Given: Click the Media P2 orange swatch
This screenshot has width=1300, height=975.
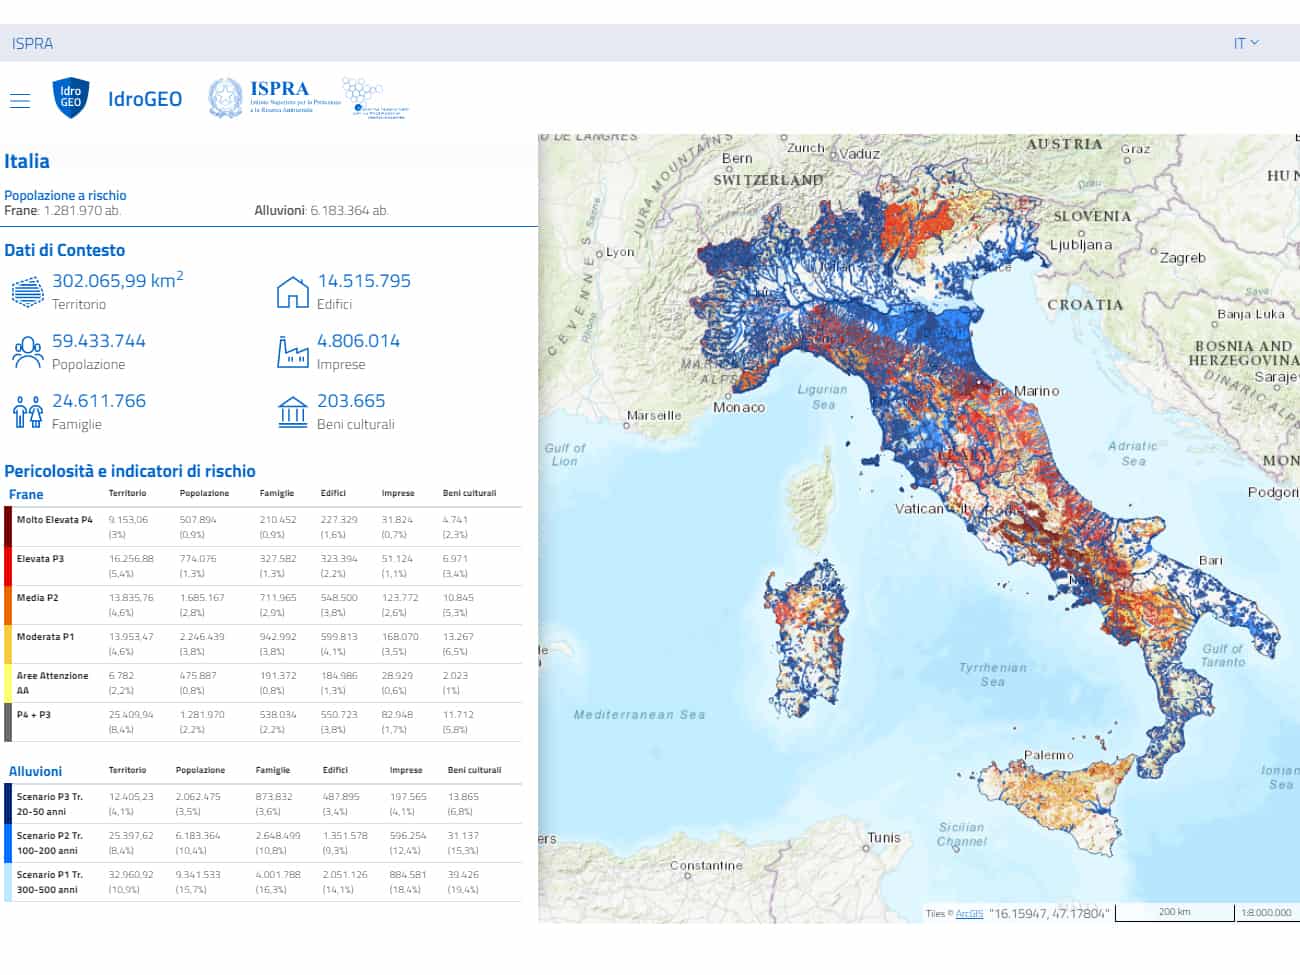Looking at the screenshot, I should coord(8,605).
